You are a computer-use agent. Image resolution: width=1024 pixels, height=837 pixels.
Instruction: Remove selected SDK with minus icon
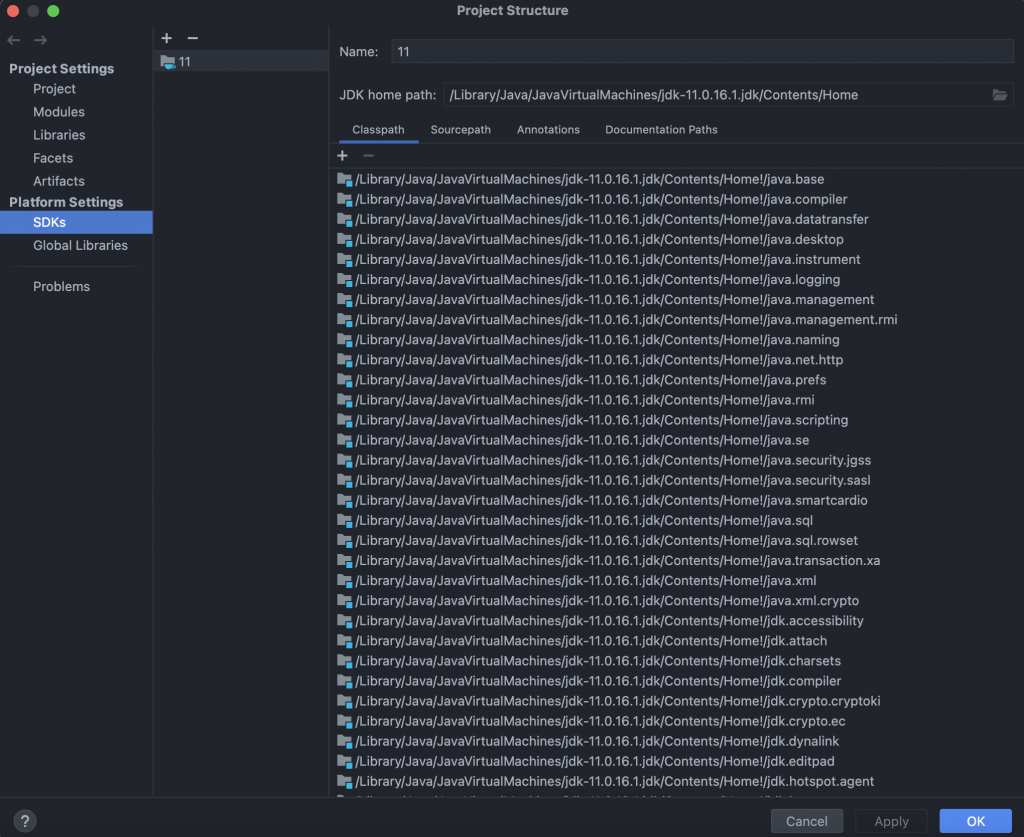pyautogui.click(x=193, y=38)
